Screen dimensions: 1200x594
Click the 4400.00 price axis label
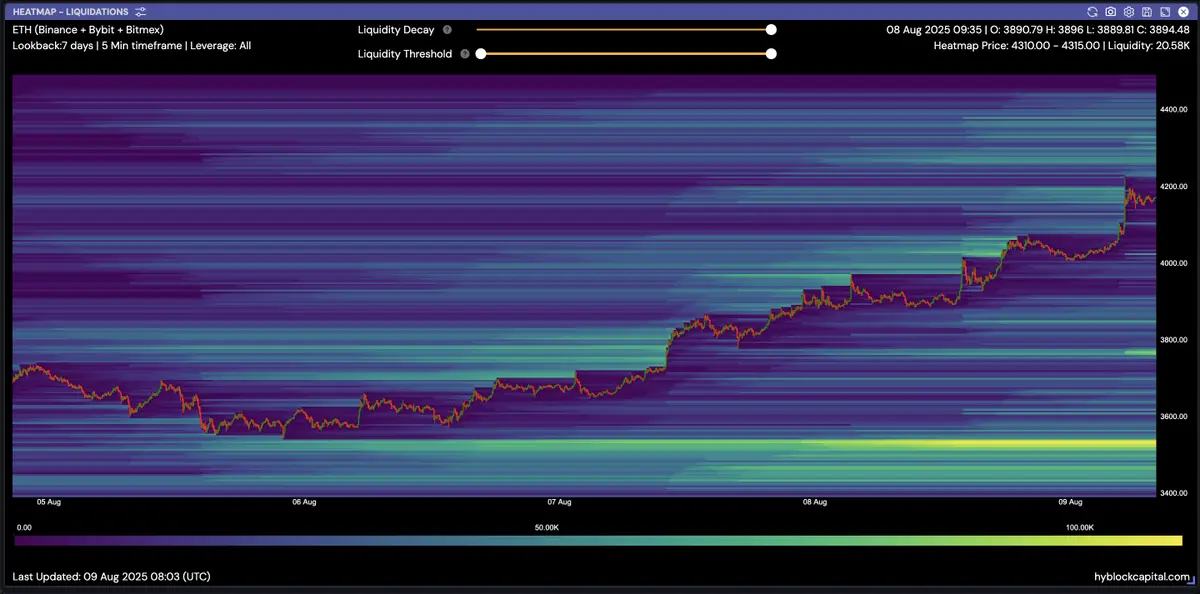1174,109
